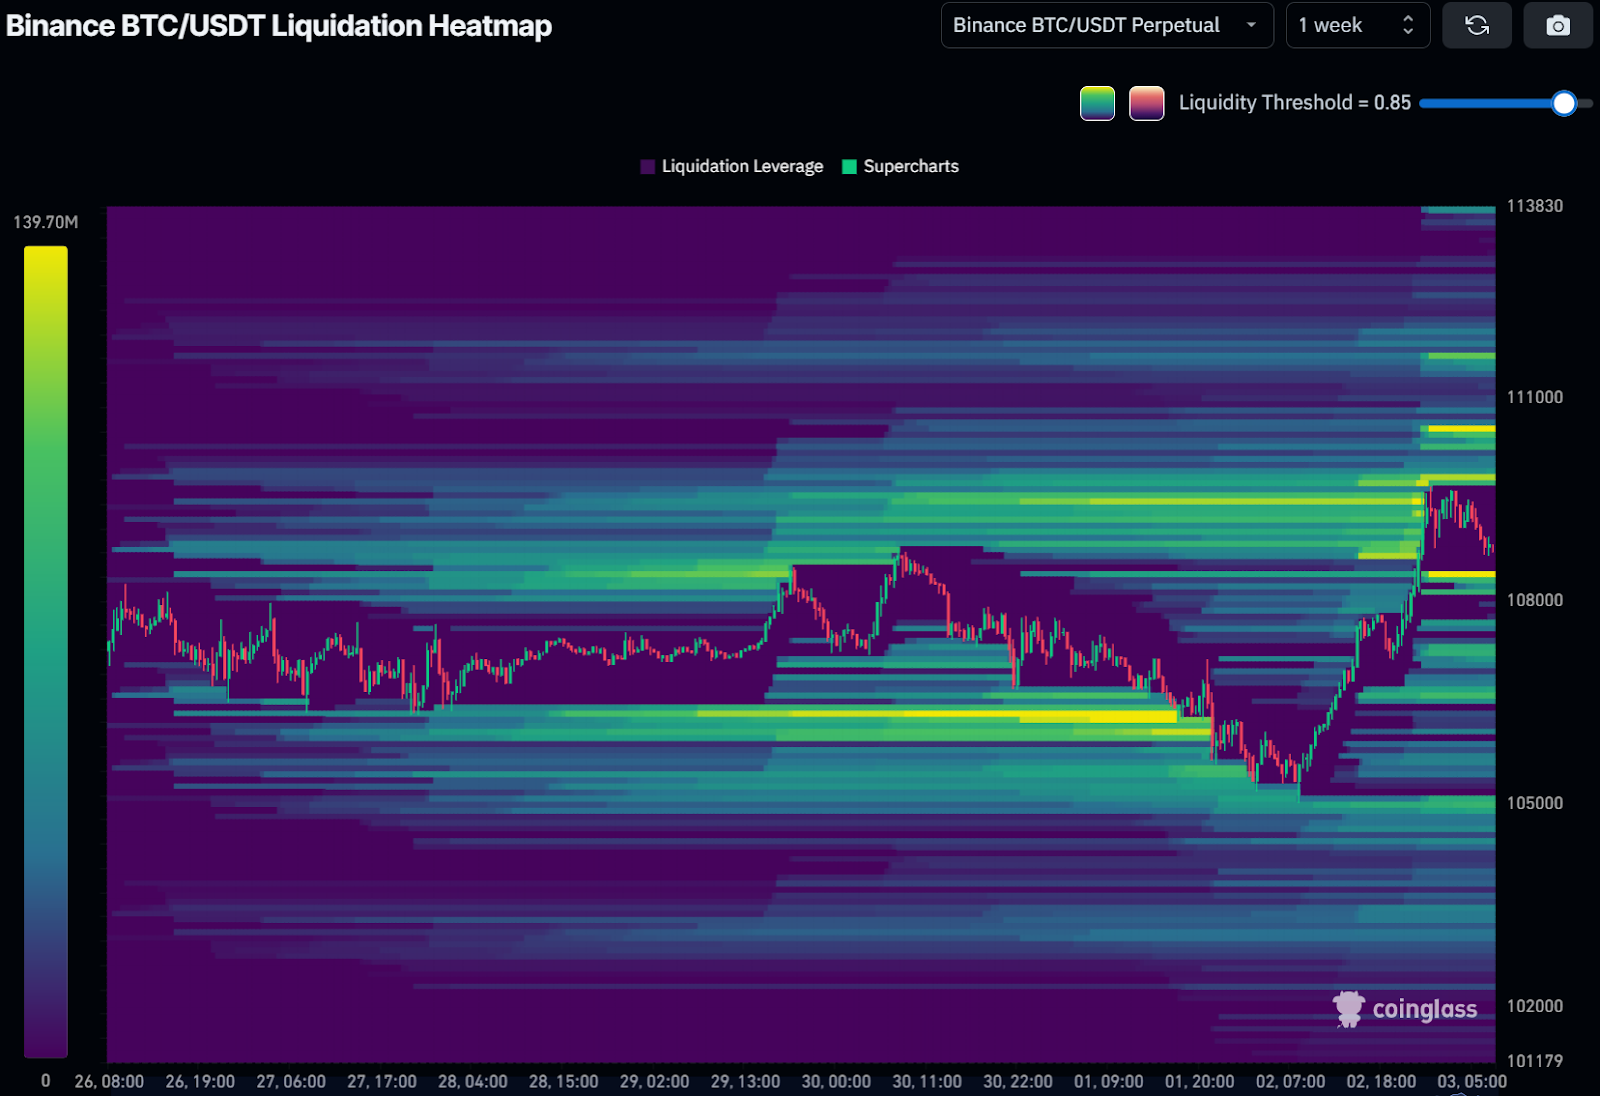
Task: Click the 108000 price axis label
Action: coord(1535,600)
